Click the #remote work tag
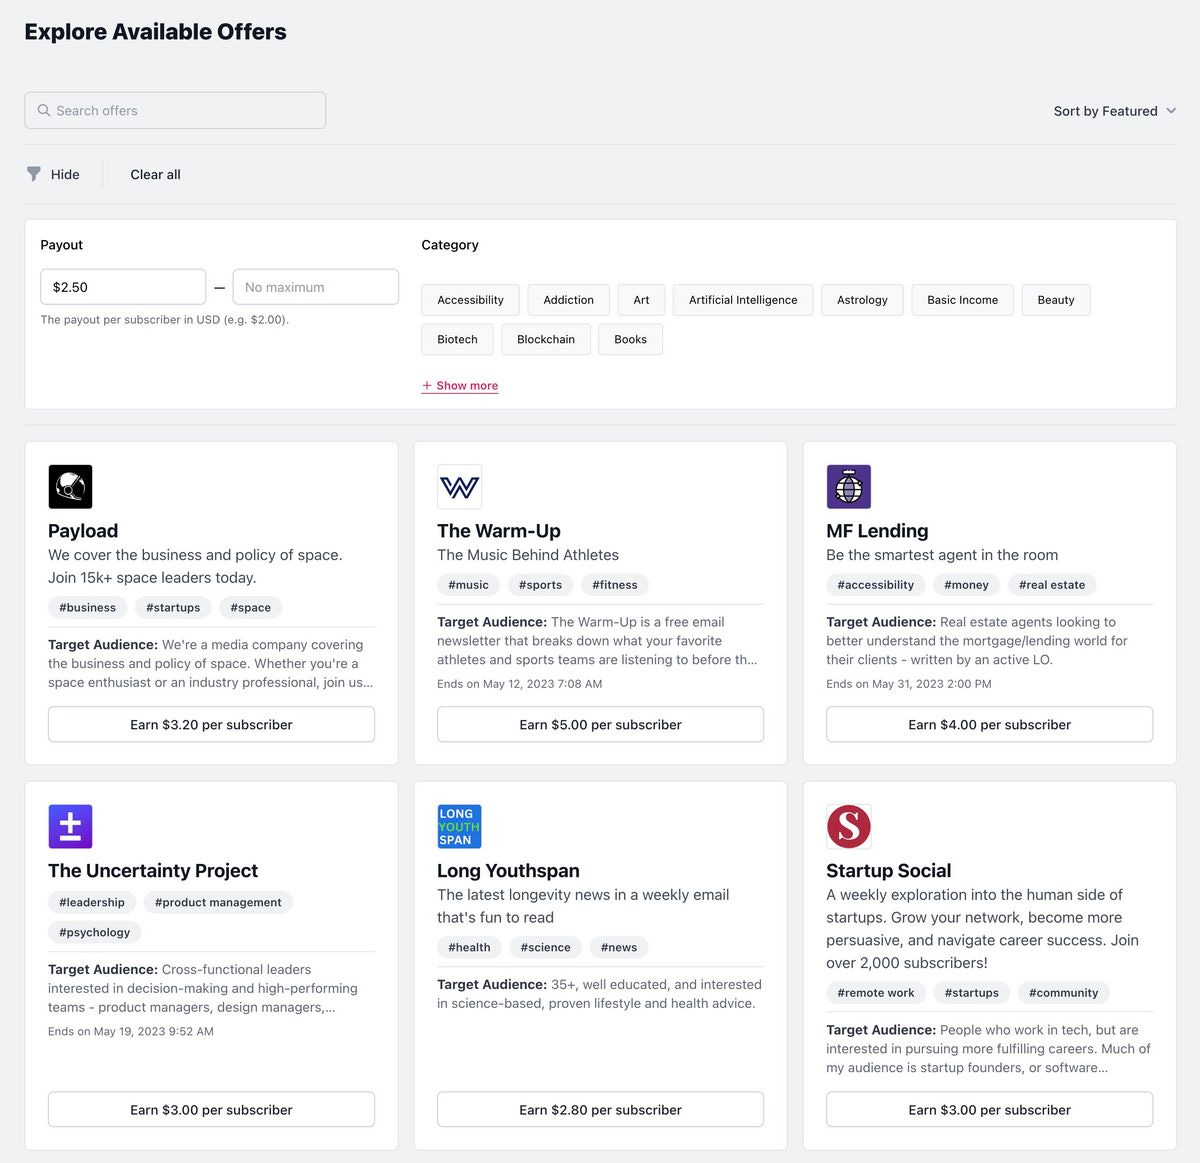The width and height of the screenshot is (1200, 1163). (x=875, y=993)
